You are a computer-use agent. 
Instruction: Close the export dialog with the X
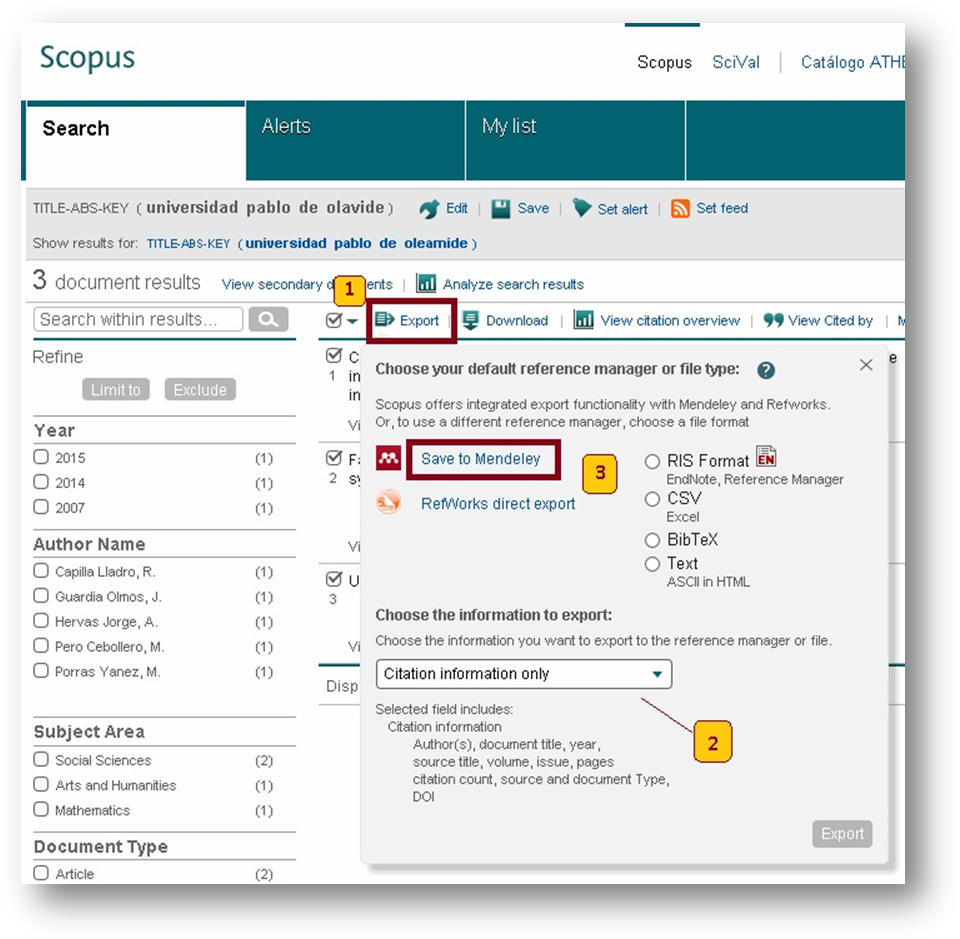[866, 365]
